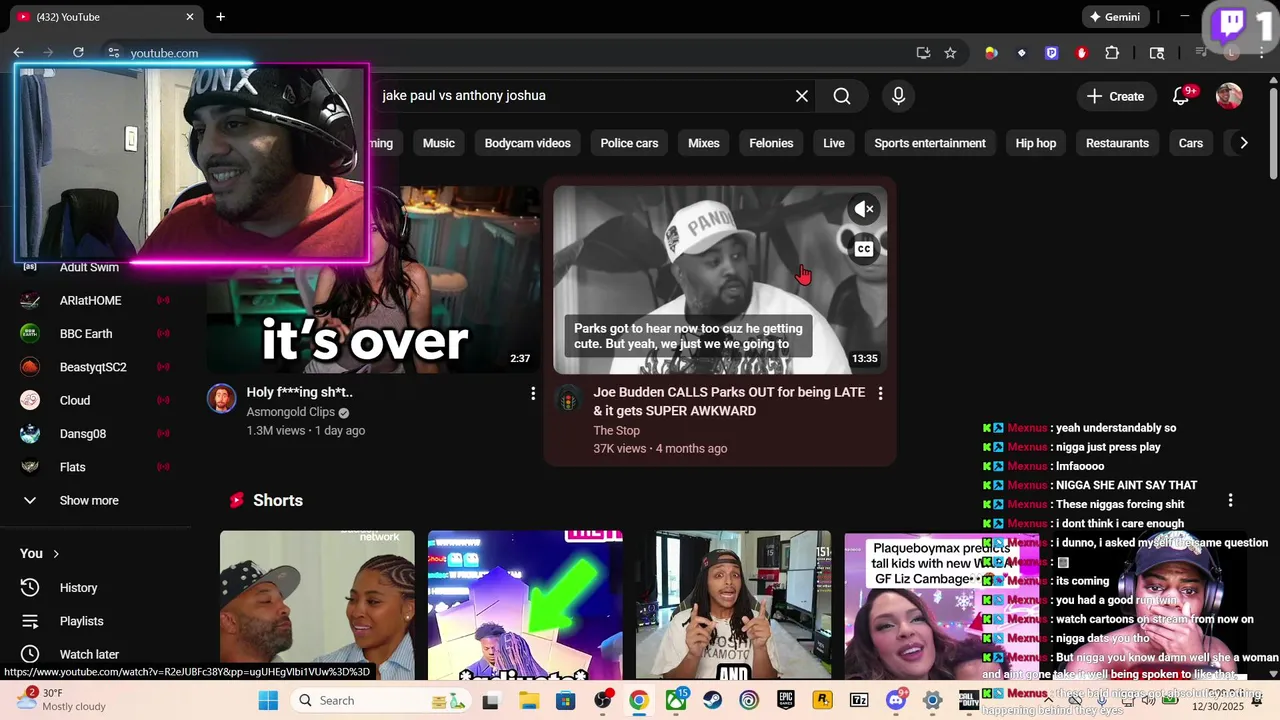Close the (432) YouTube tab
The image size is (1280, 720).
click(x=190, y=17)
